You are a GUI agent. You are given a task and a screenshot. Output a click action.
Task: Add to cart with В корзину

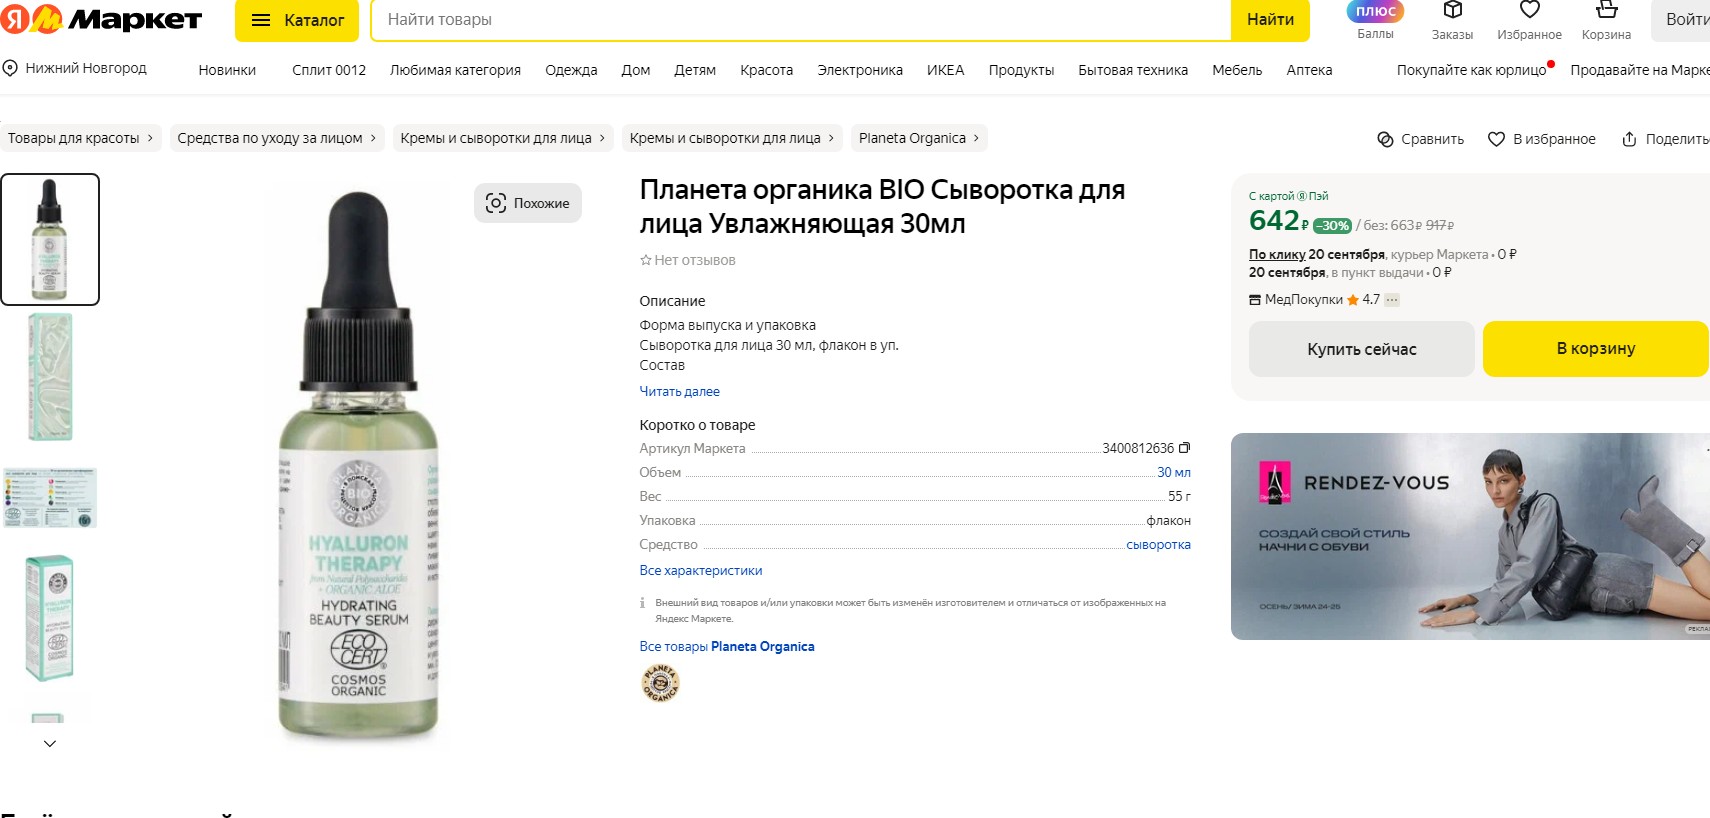(x=1596, y=349)
